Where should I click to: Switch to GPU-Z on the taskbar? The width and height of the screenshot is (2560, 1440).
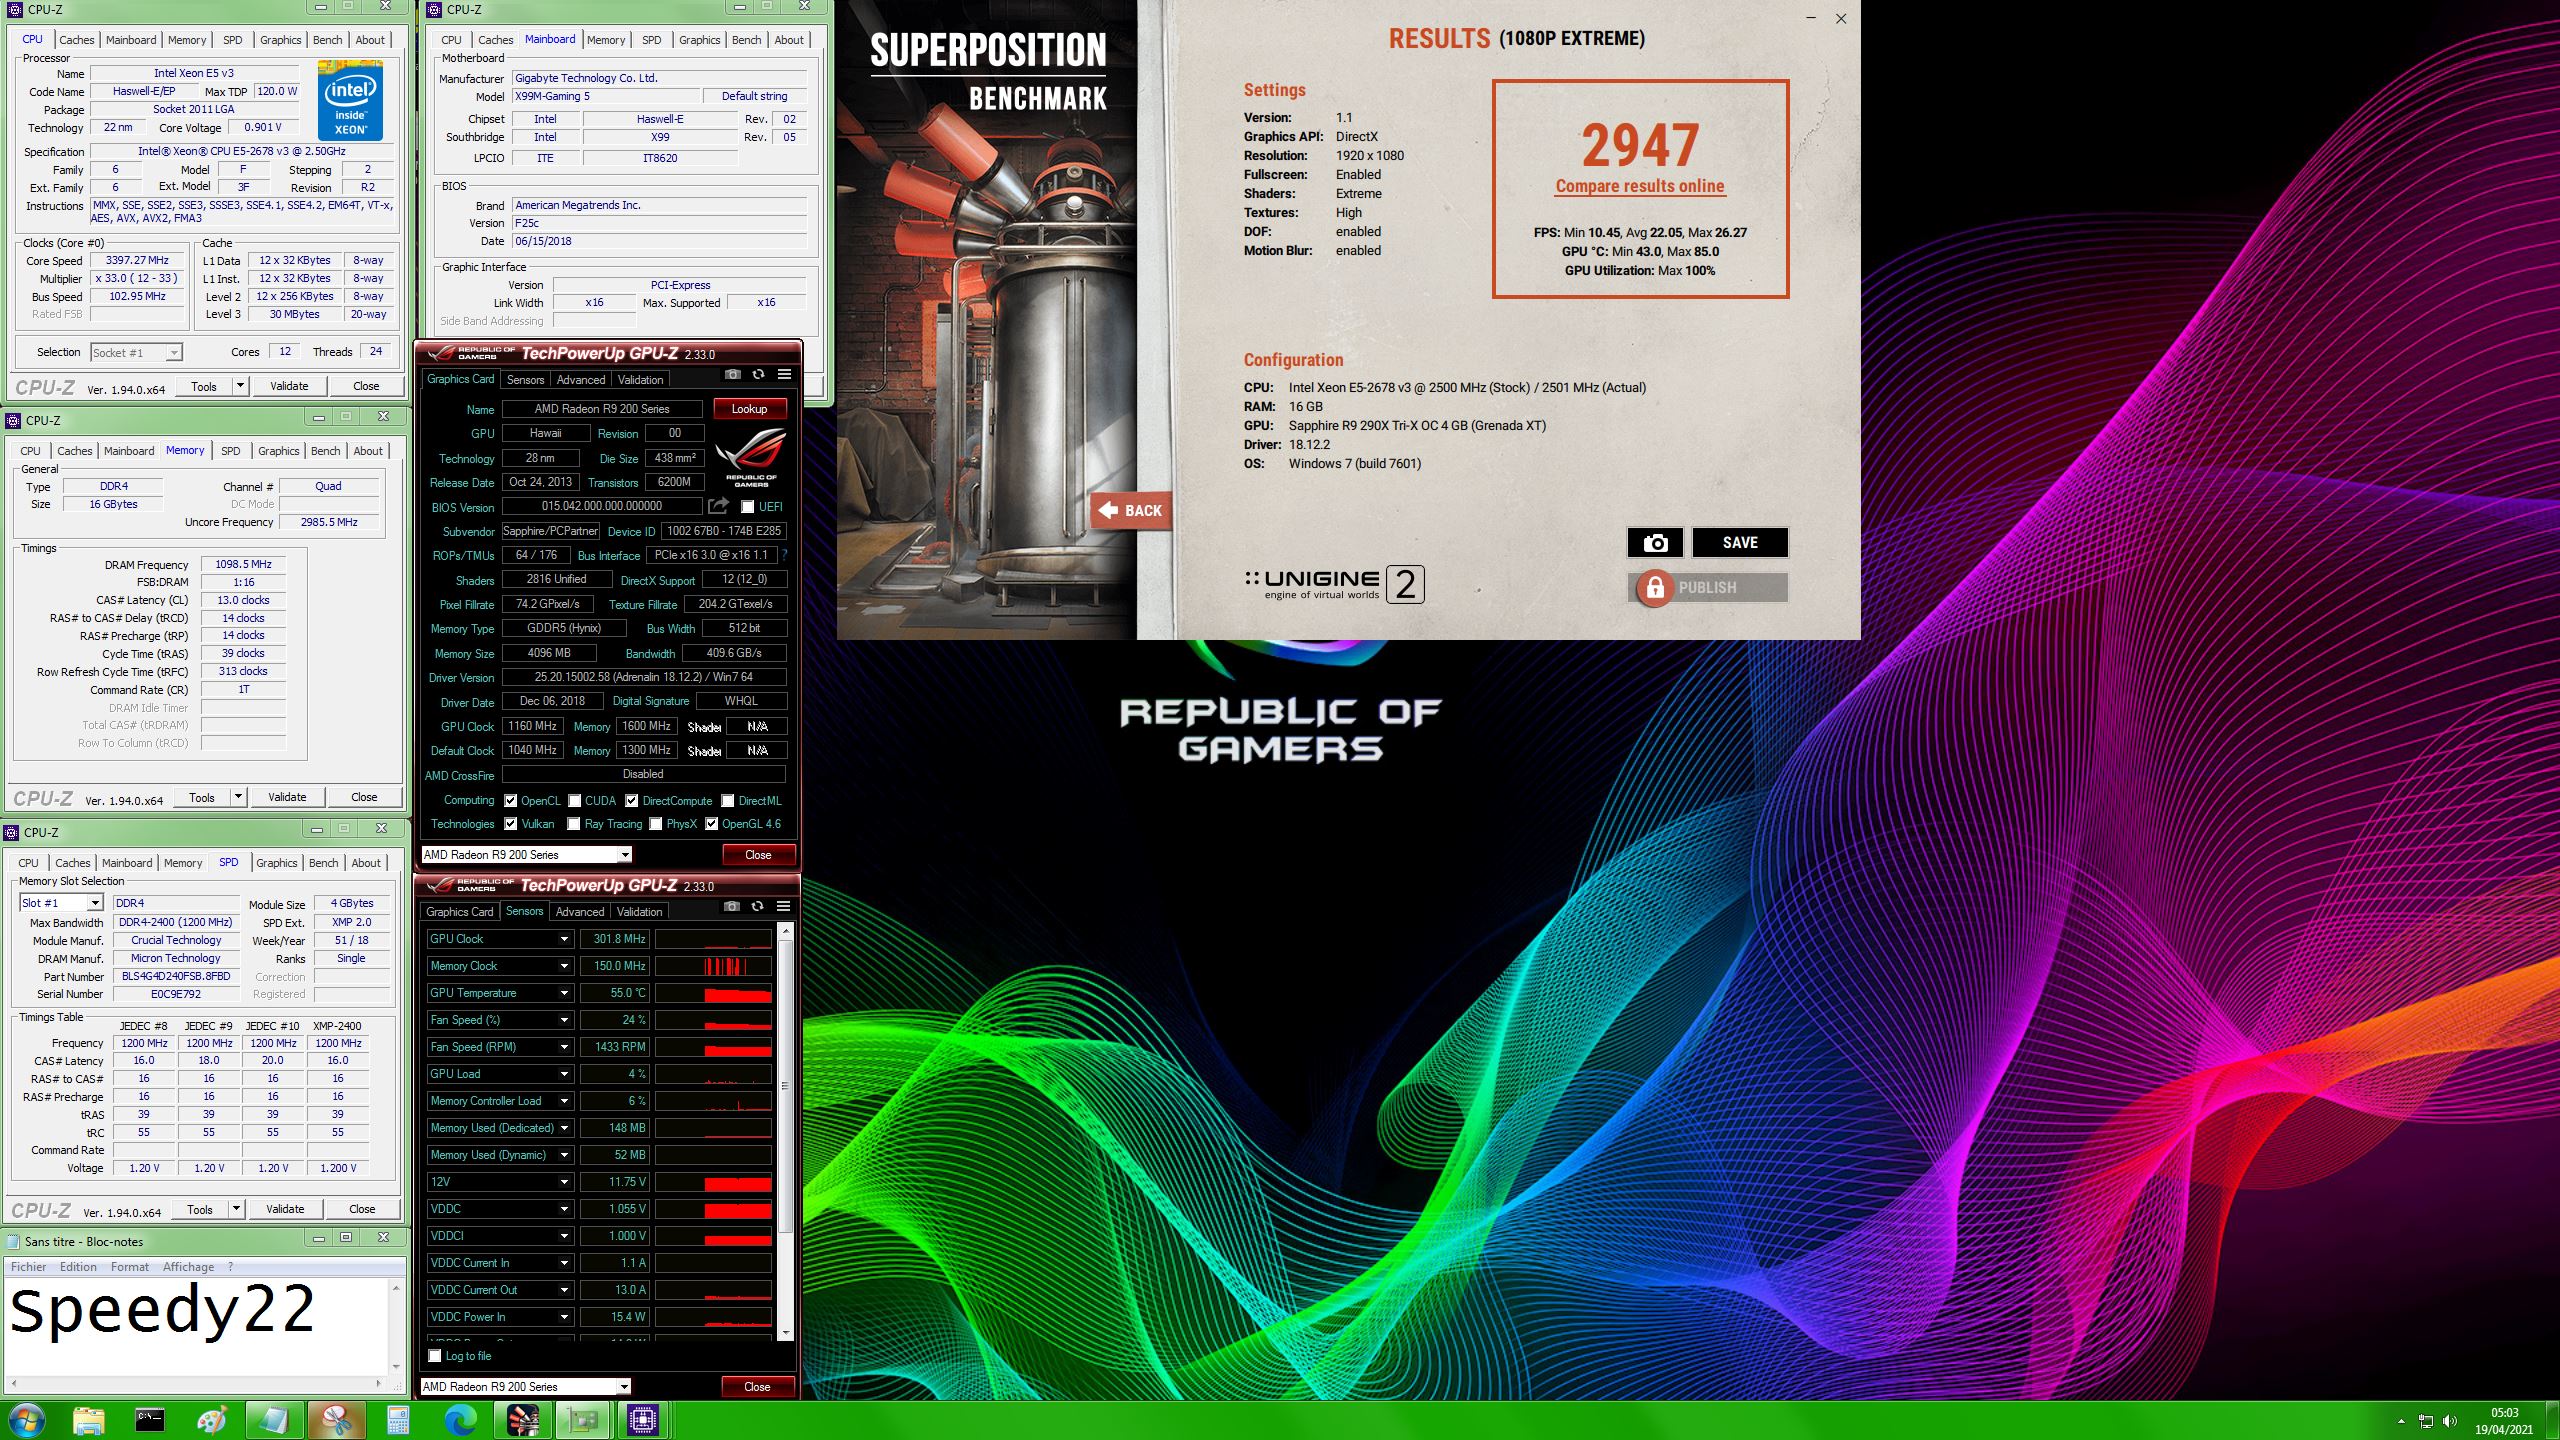click(x=584, y=1420)
